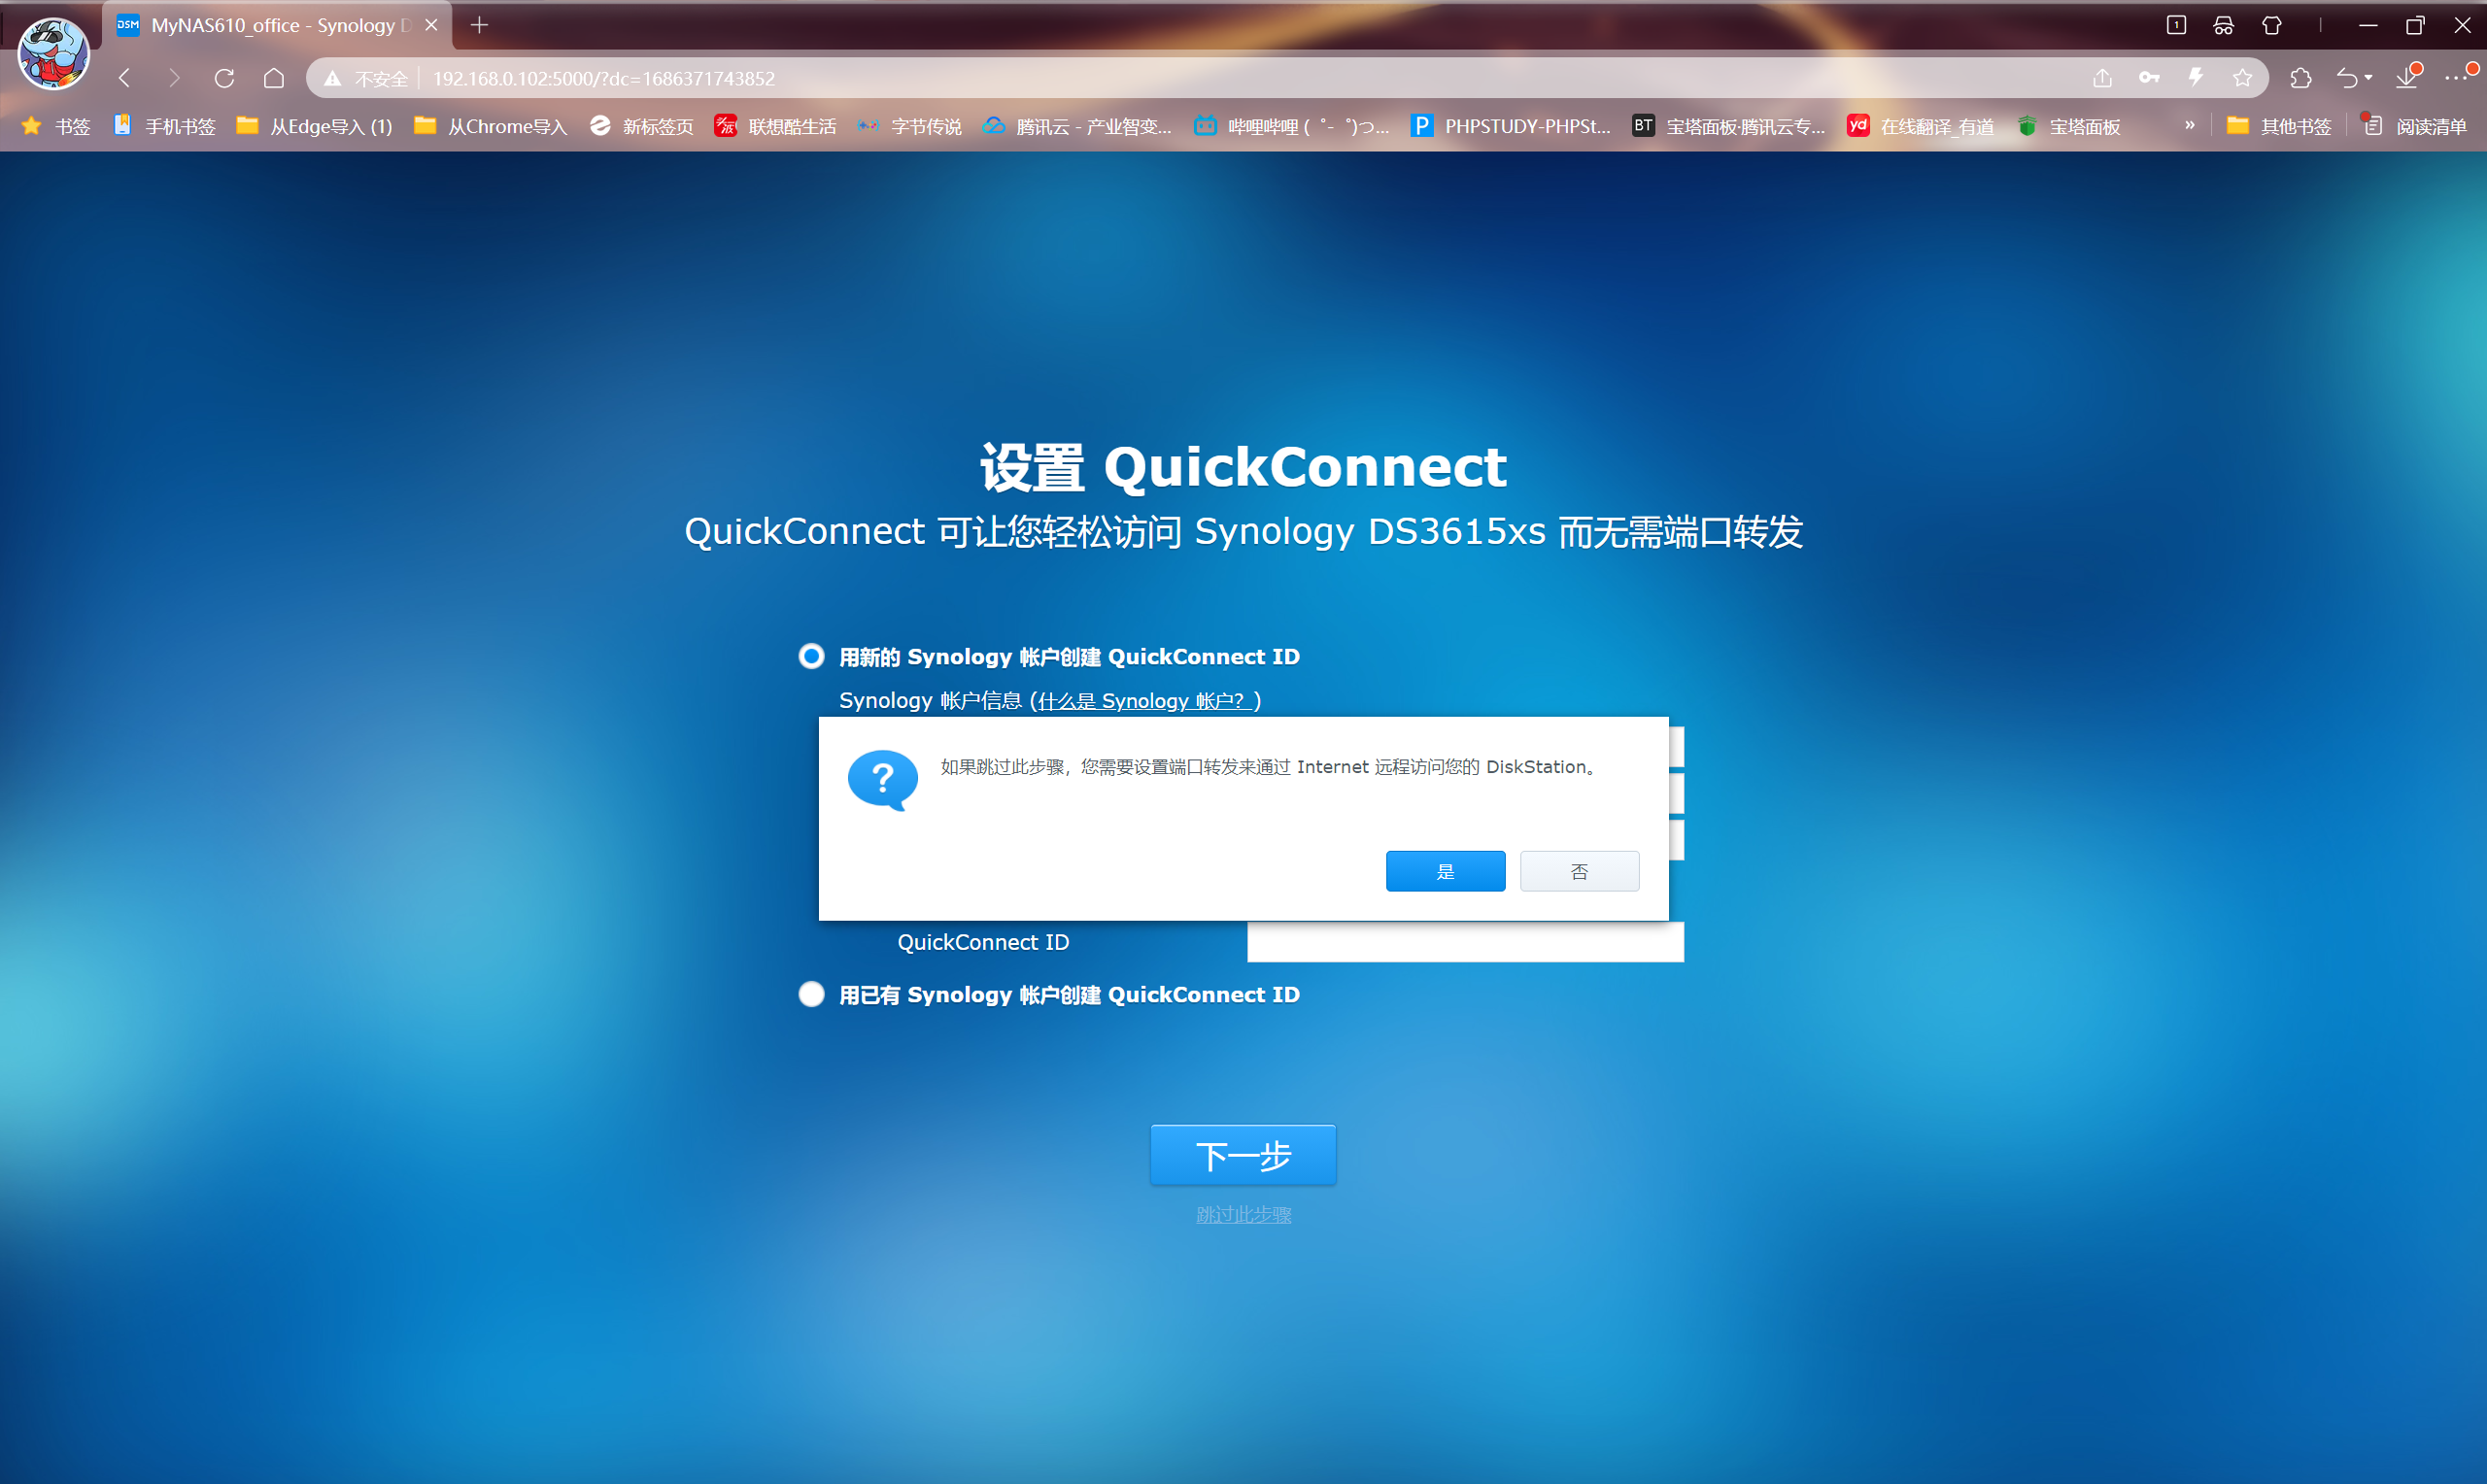
Task: Click the incognito glasses icon
Action: point(2223,25)
